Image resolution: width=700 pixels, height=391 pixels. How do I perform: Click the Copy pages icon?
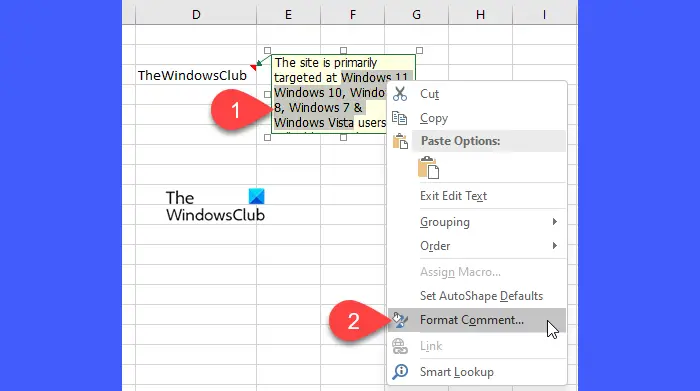[x=400, y=118]
